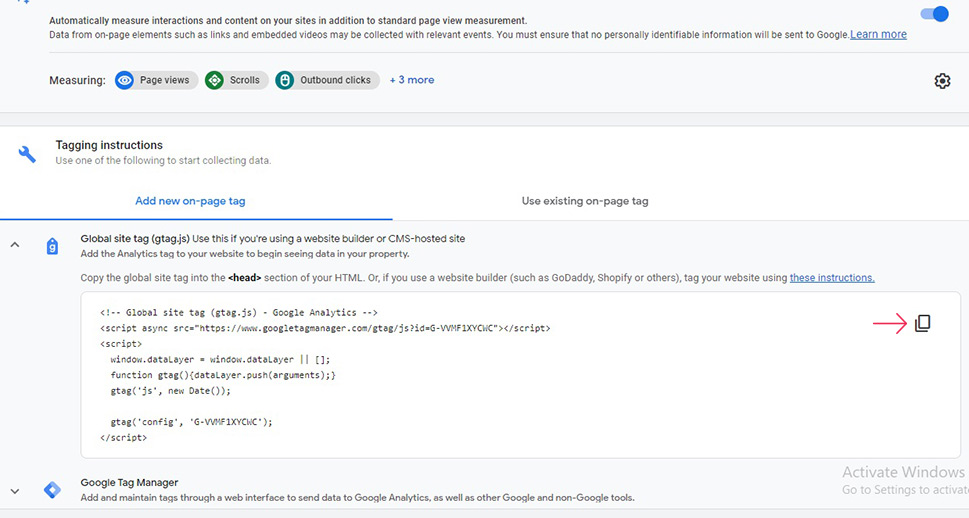This screenshot has height=518, width=969.
Task: Click the gtag('js', new Date()) line
Action: pos(171,391)
